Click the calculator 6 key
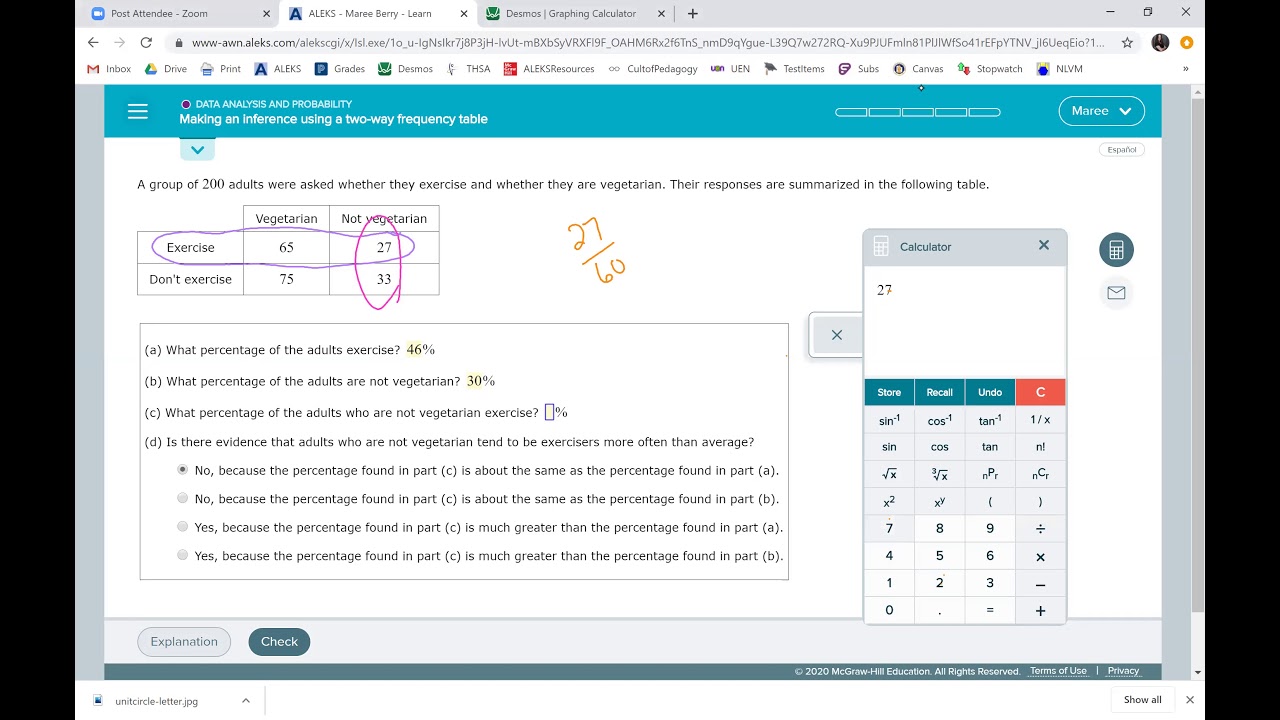1280x720 pixels. (990, 556)
